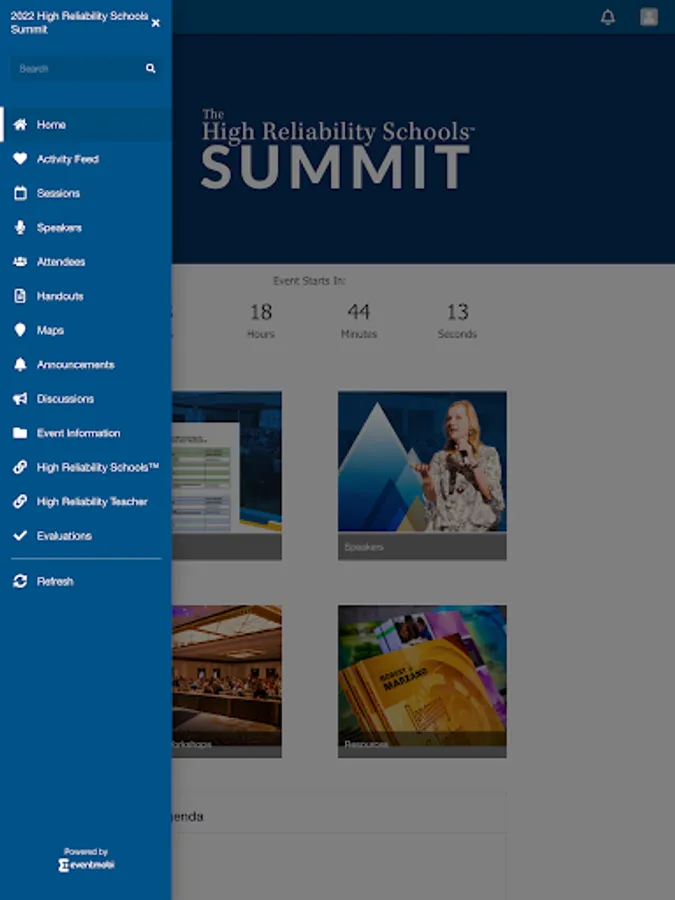Click the Maps pin icon
The height and width of the screenshot is (900, 675).
(20, 330)
